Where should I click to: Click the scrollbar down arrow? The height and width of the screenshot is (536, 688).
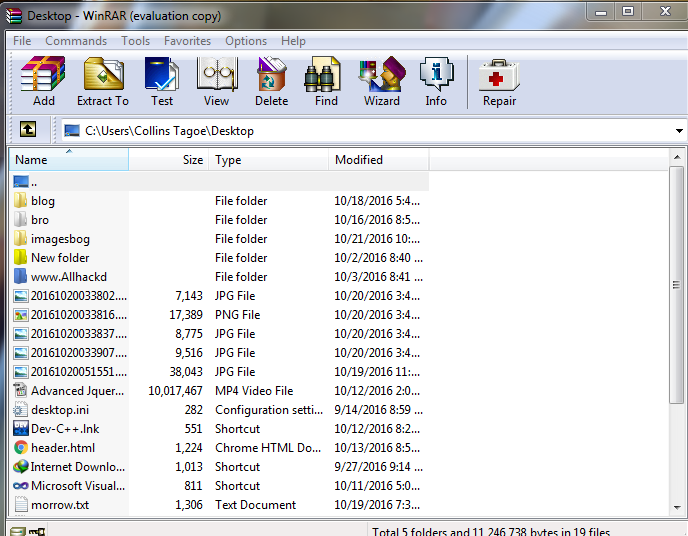tap(677, 507)
